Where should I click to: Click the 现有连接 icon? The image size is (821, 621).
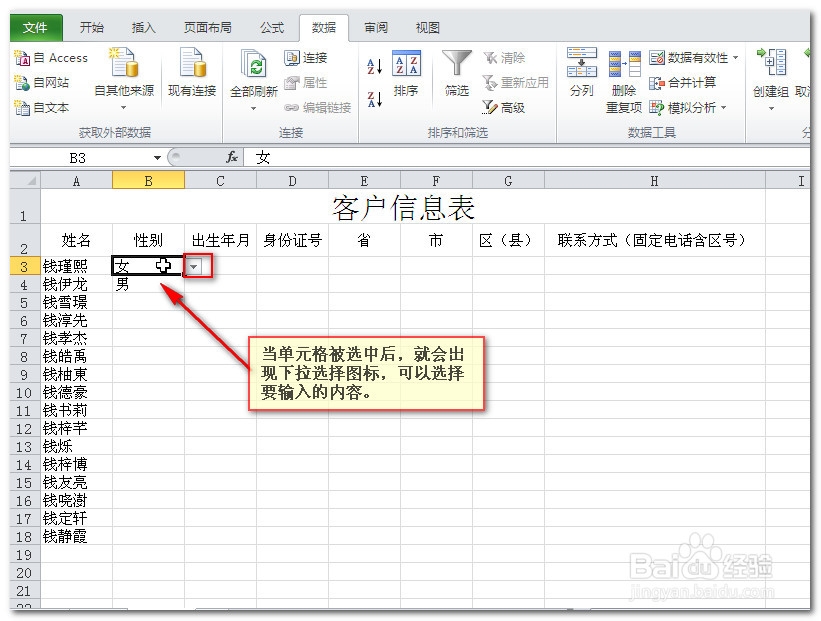click(x=192, y=62)
